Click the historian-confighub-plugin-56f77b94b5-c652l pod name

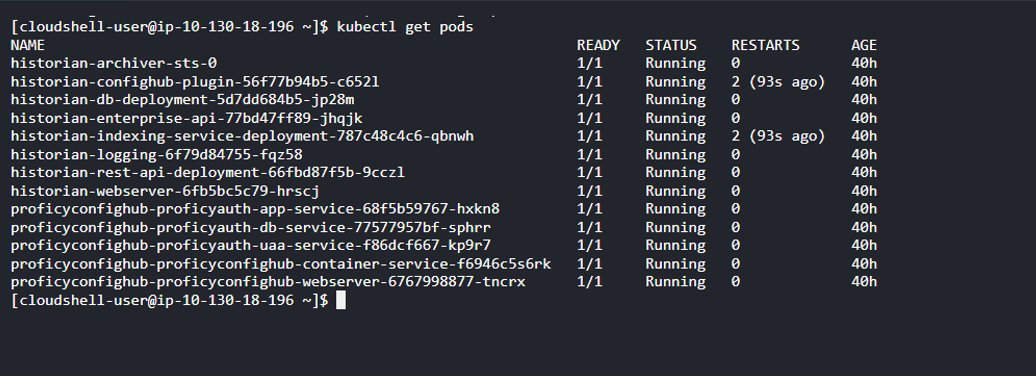point(195,82)
